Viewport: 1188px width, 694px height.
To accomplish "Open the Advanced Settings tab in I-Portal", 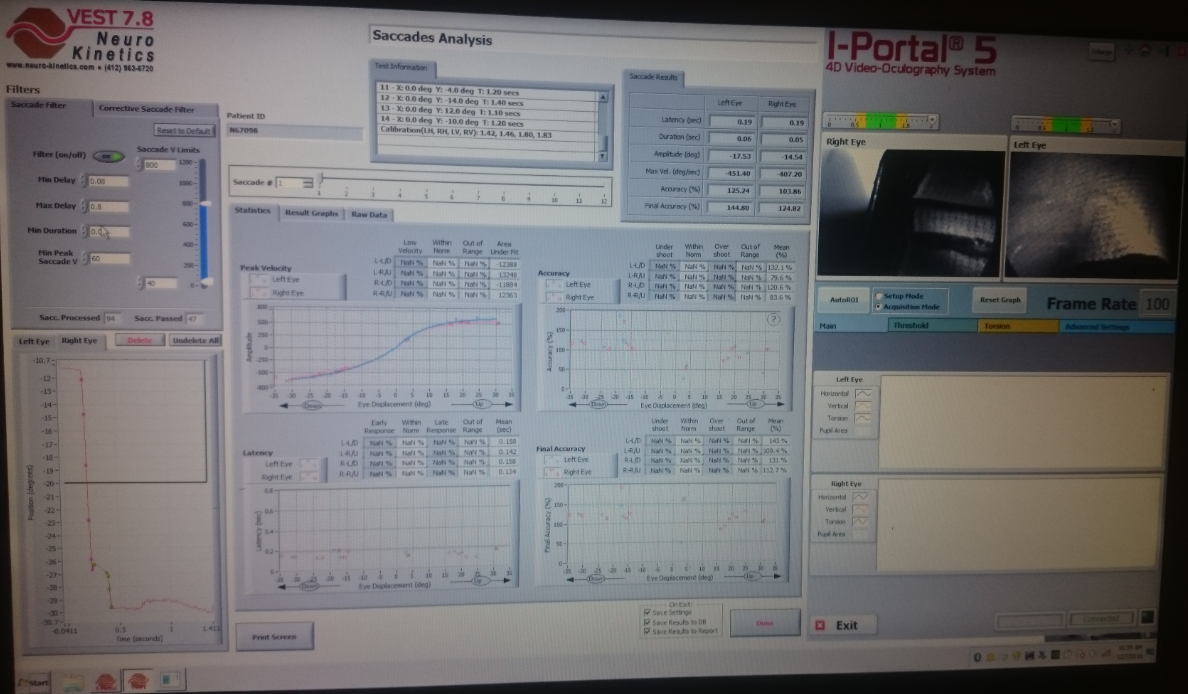I will tap(1116, 327).
